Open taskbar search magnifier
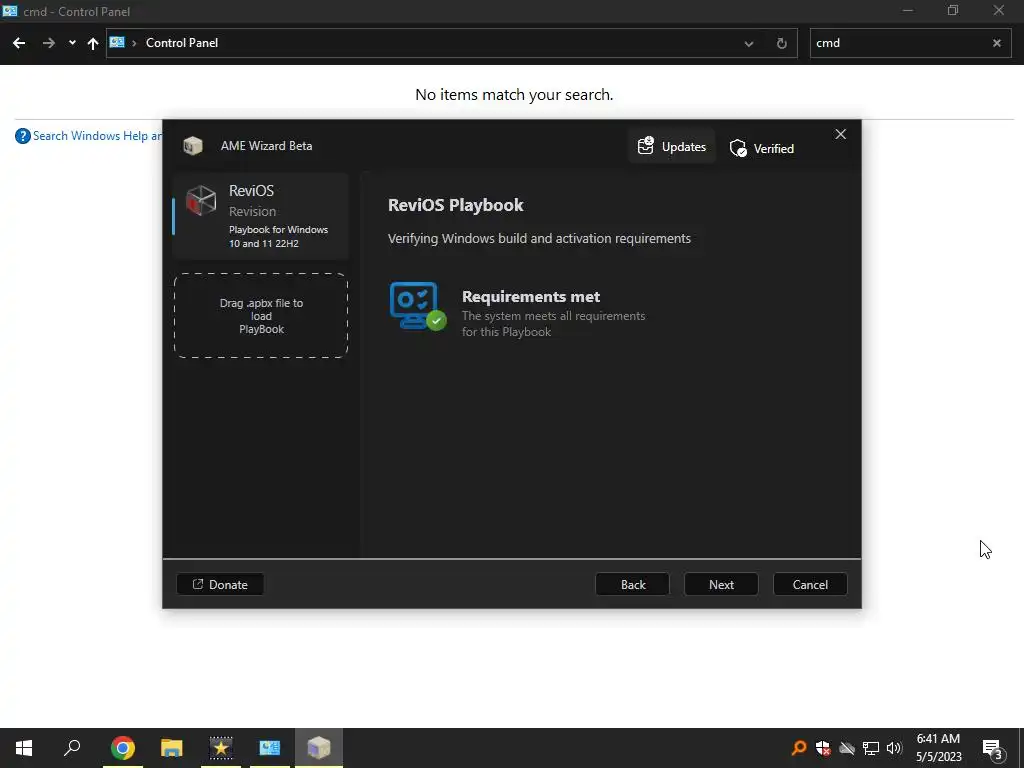Viewport: 1024px width, 768px height. coord(72,748)
